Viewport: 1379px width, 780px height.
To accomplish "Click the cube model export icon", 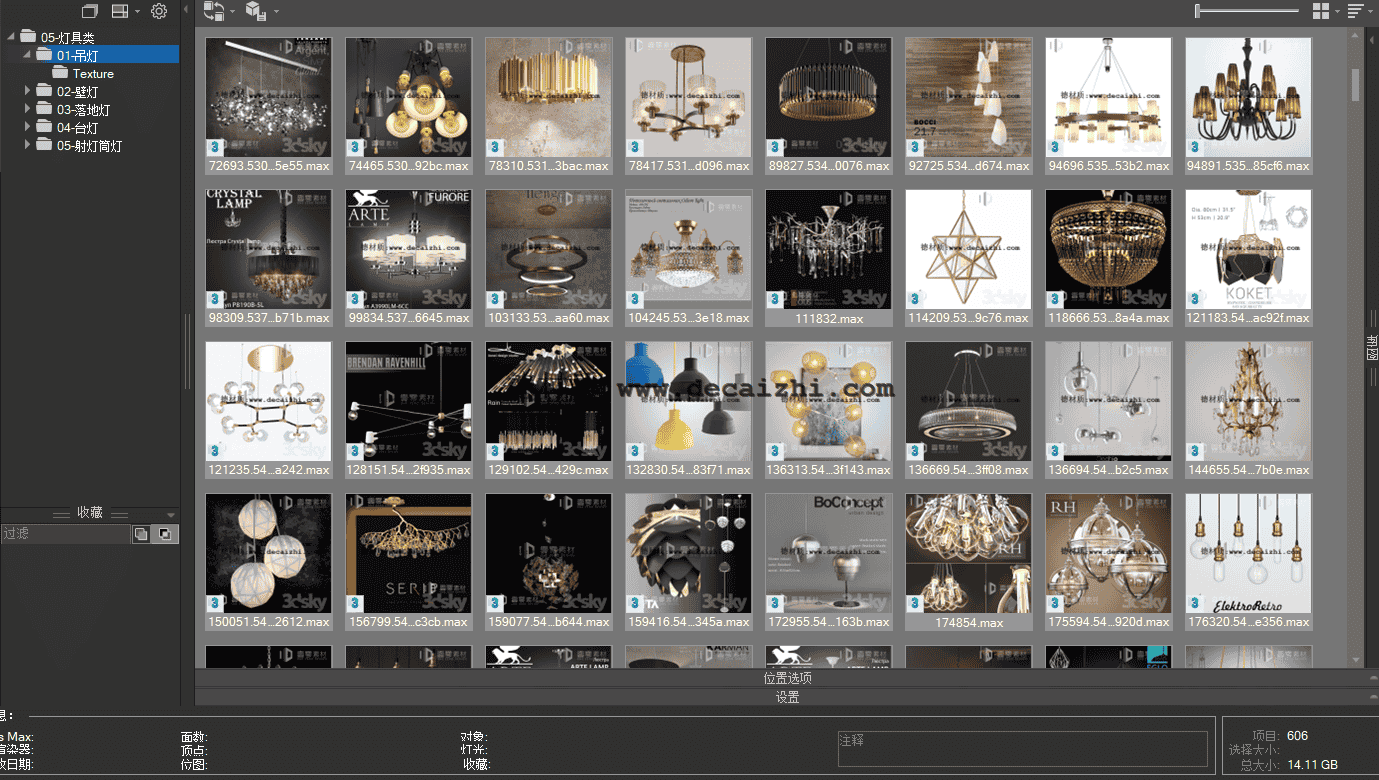I will (x=258, y=11).
